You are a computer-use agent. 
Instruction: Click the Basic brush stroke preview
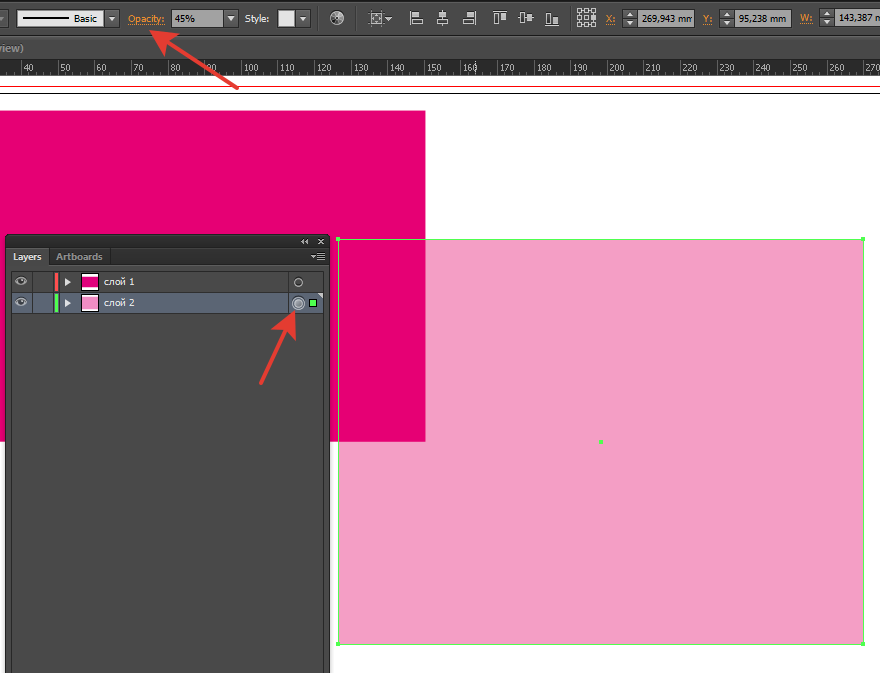click(x=61, y=19)
